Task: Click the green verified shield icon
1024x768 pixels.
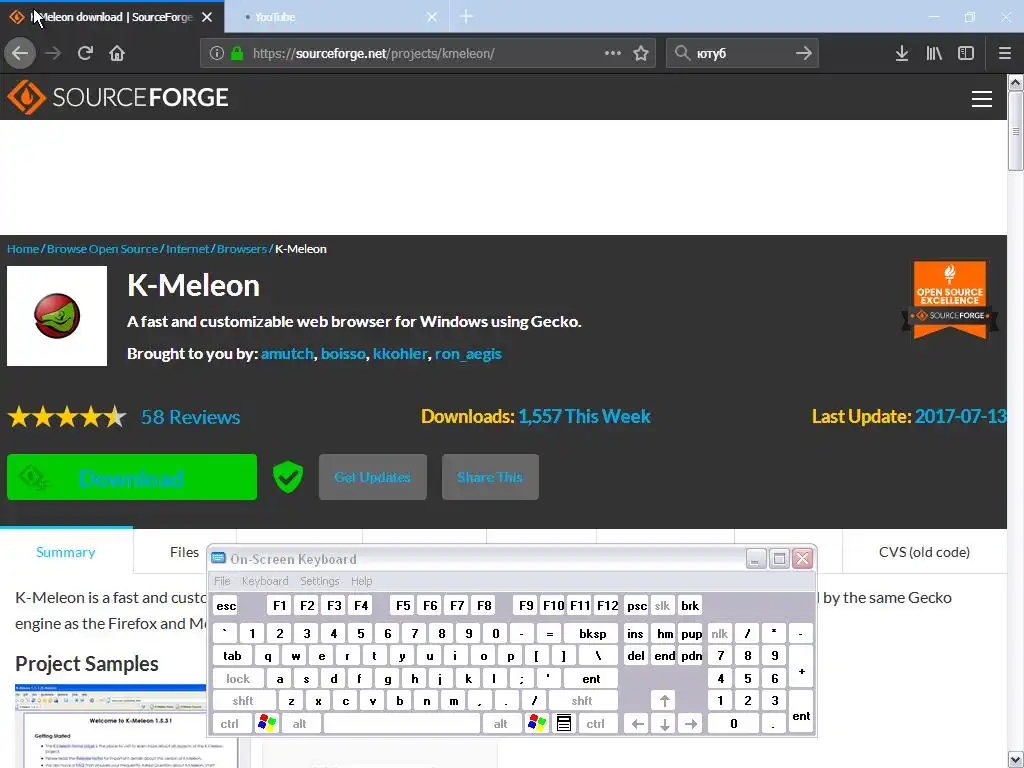Action: tap(287, 477)
